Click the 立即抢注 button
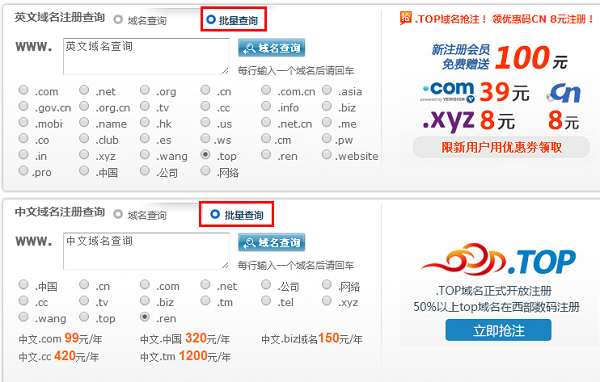This screenshot has width=600, height=382. 498,330
